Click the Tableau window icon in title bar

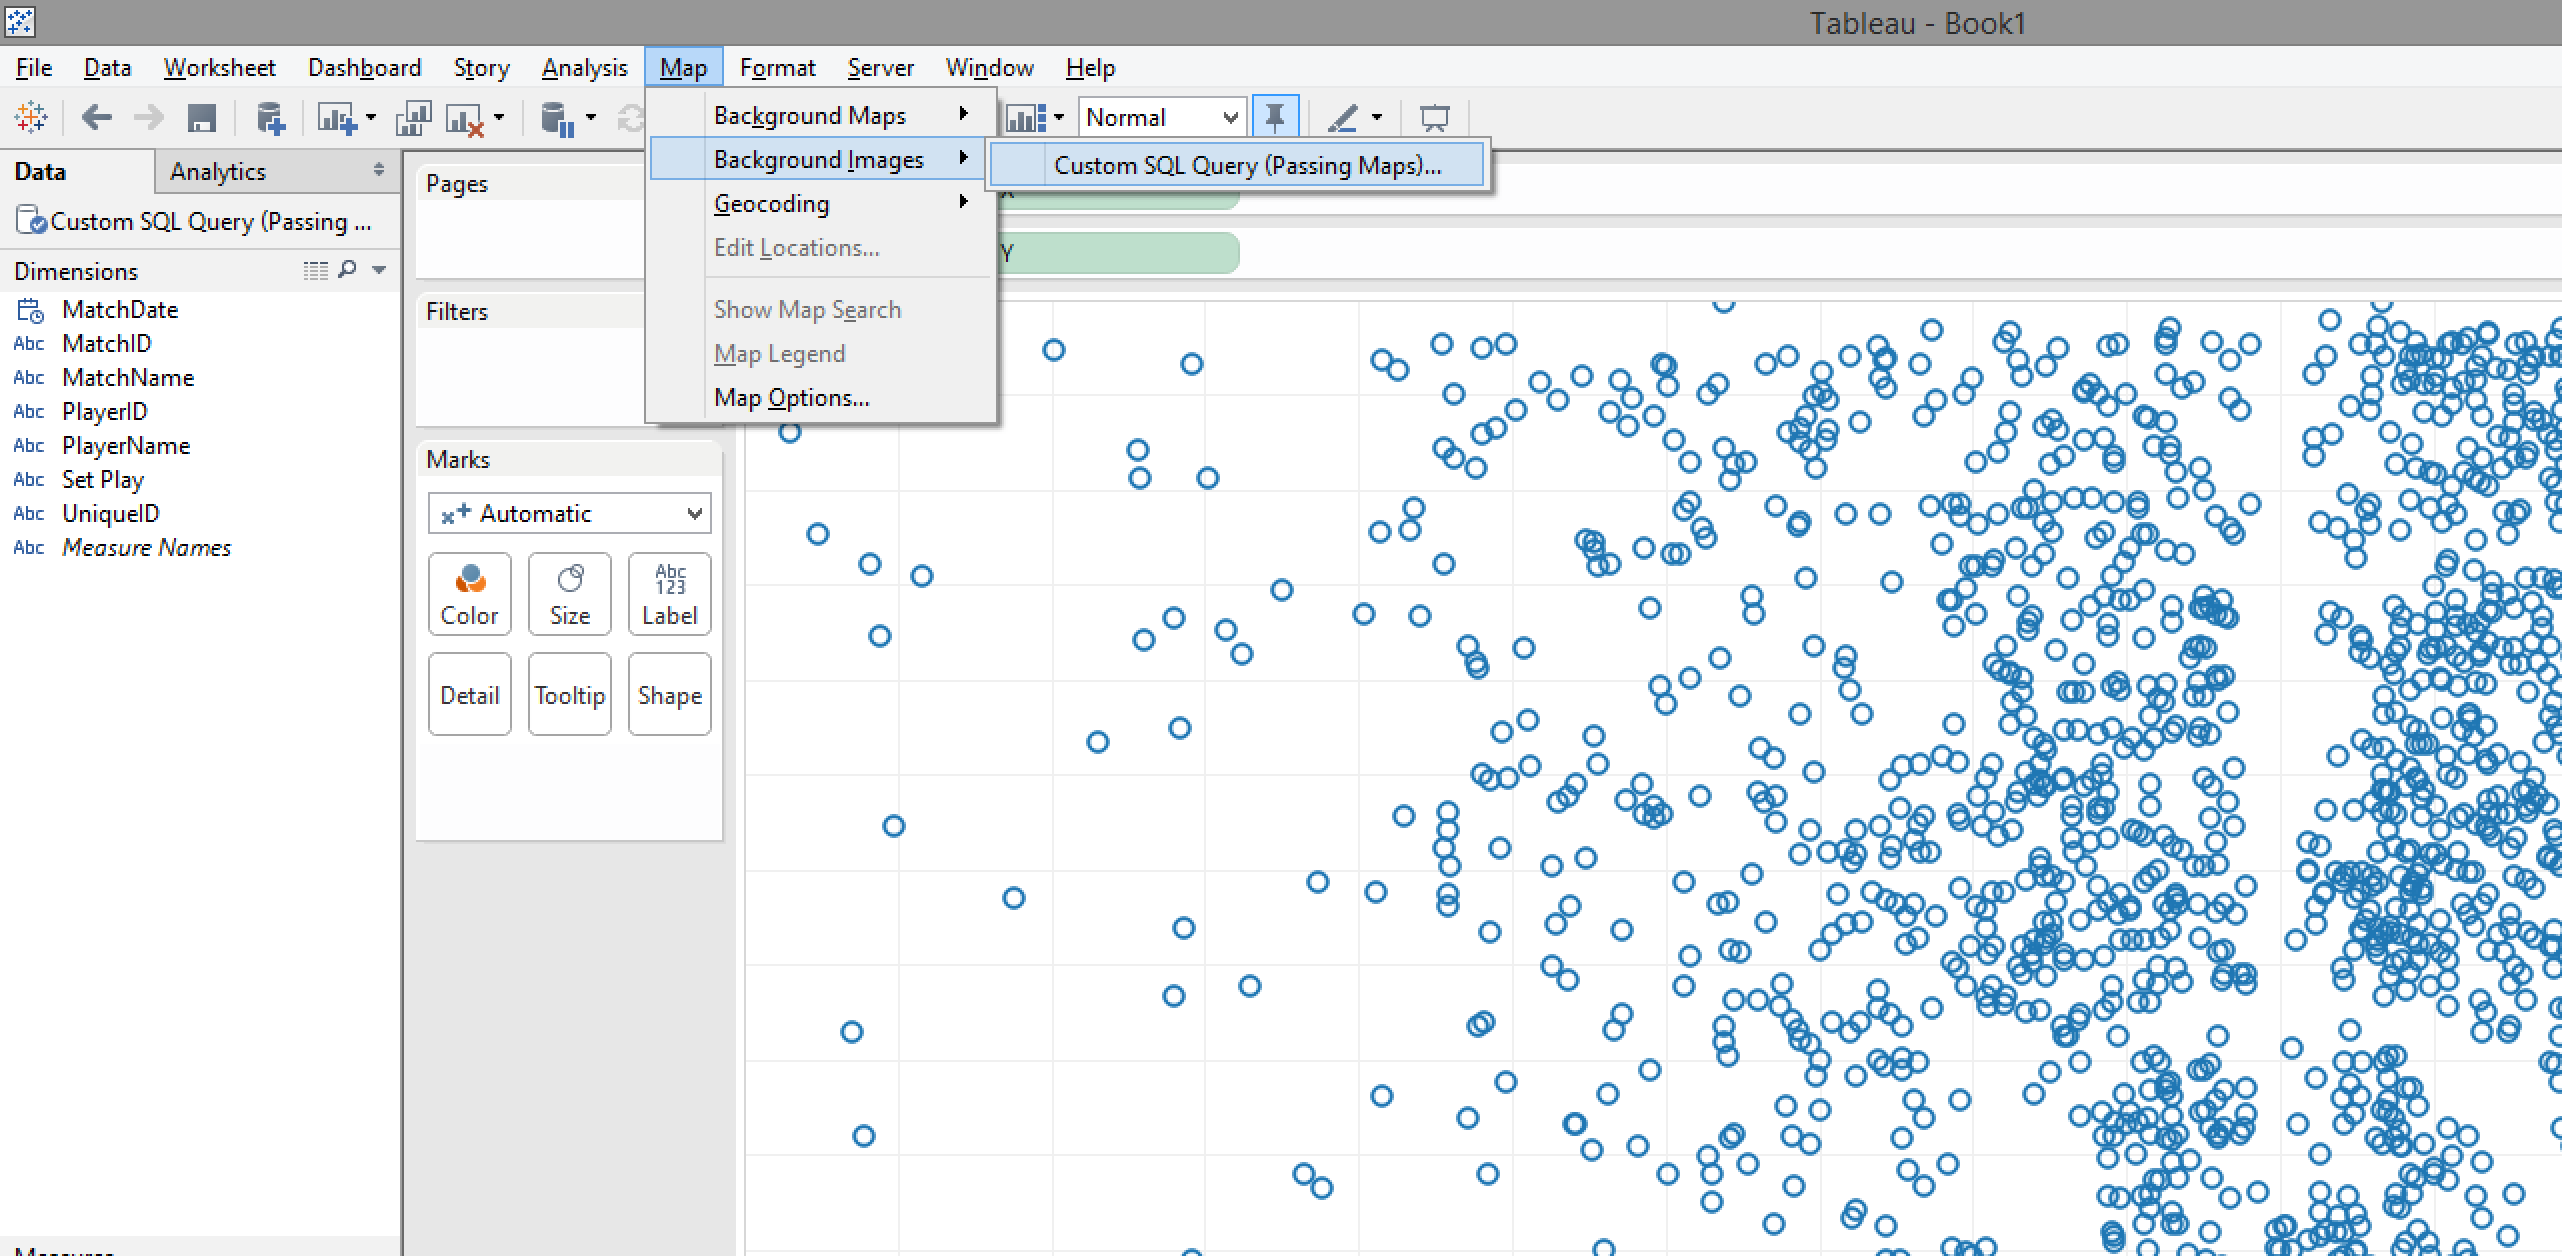(19, 21)
